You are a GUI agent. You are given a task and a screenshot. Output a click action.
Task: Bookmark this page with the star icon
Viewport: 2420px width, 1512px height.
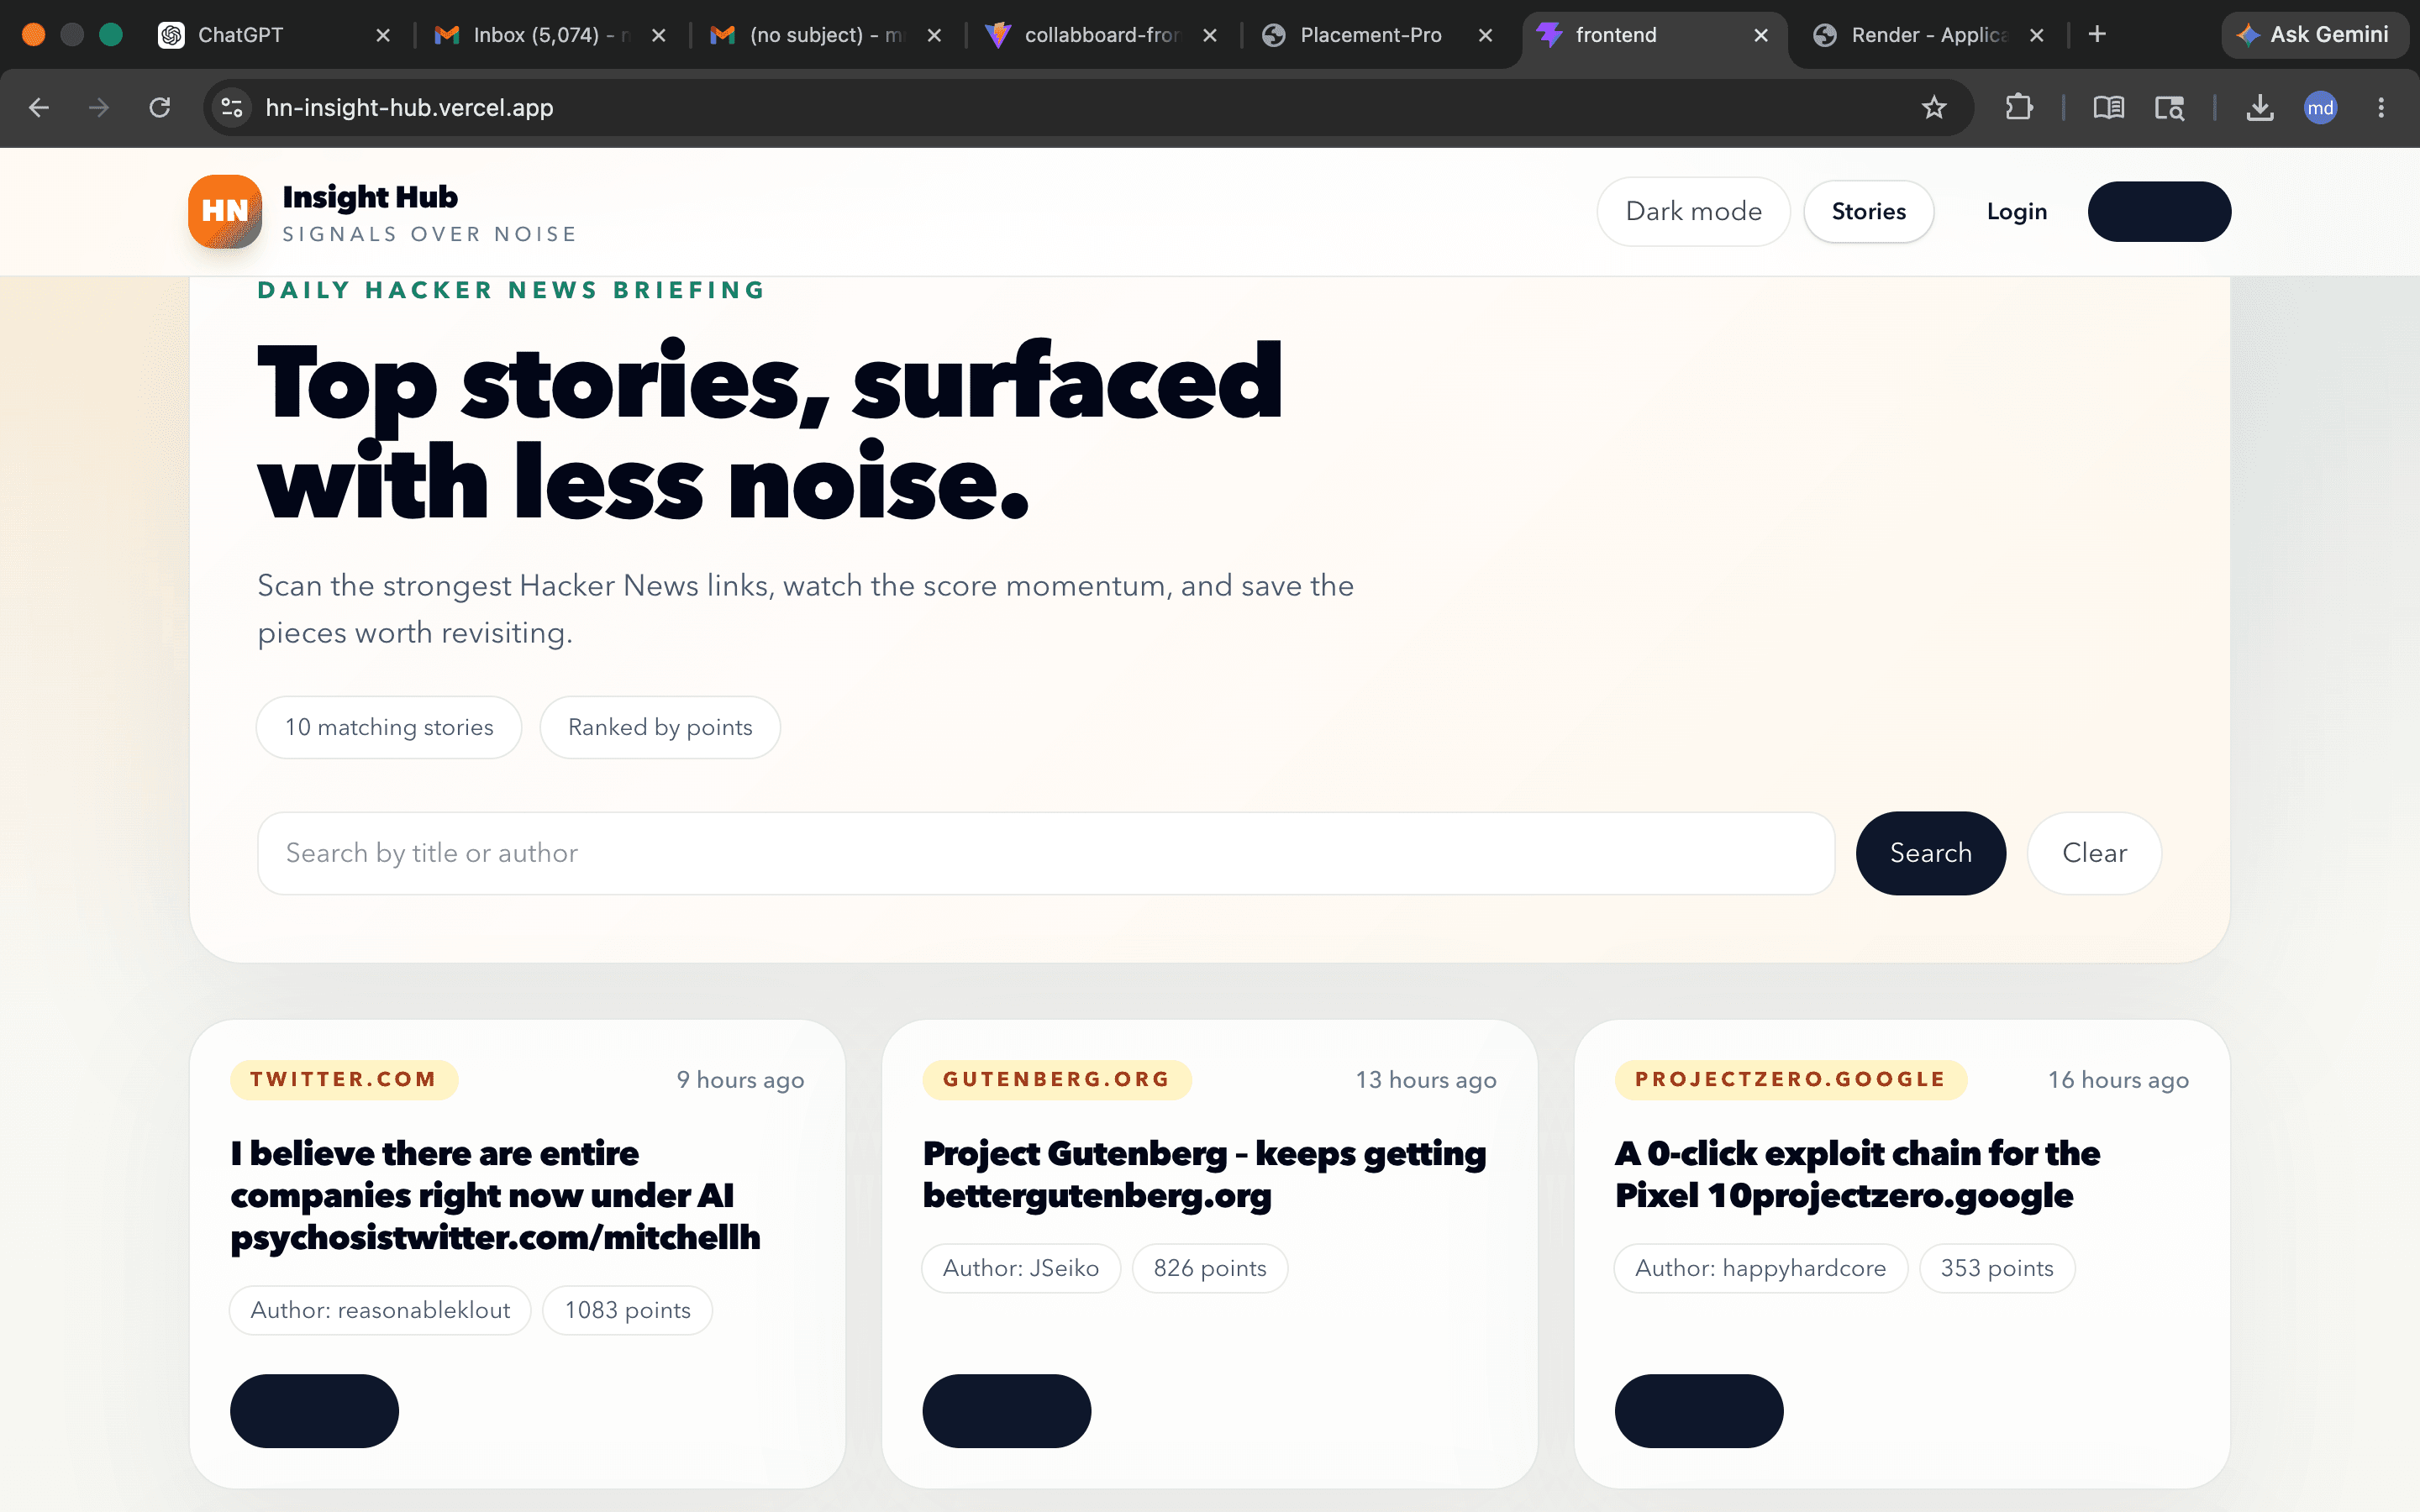point(1934,107)
